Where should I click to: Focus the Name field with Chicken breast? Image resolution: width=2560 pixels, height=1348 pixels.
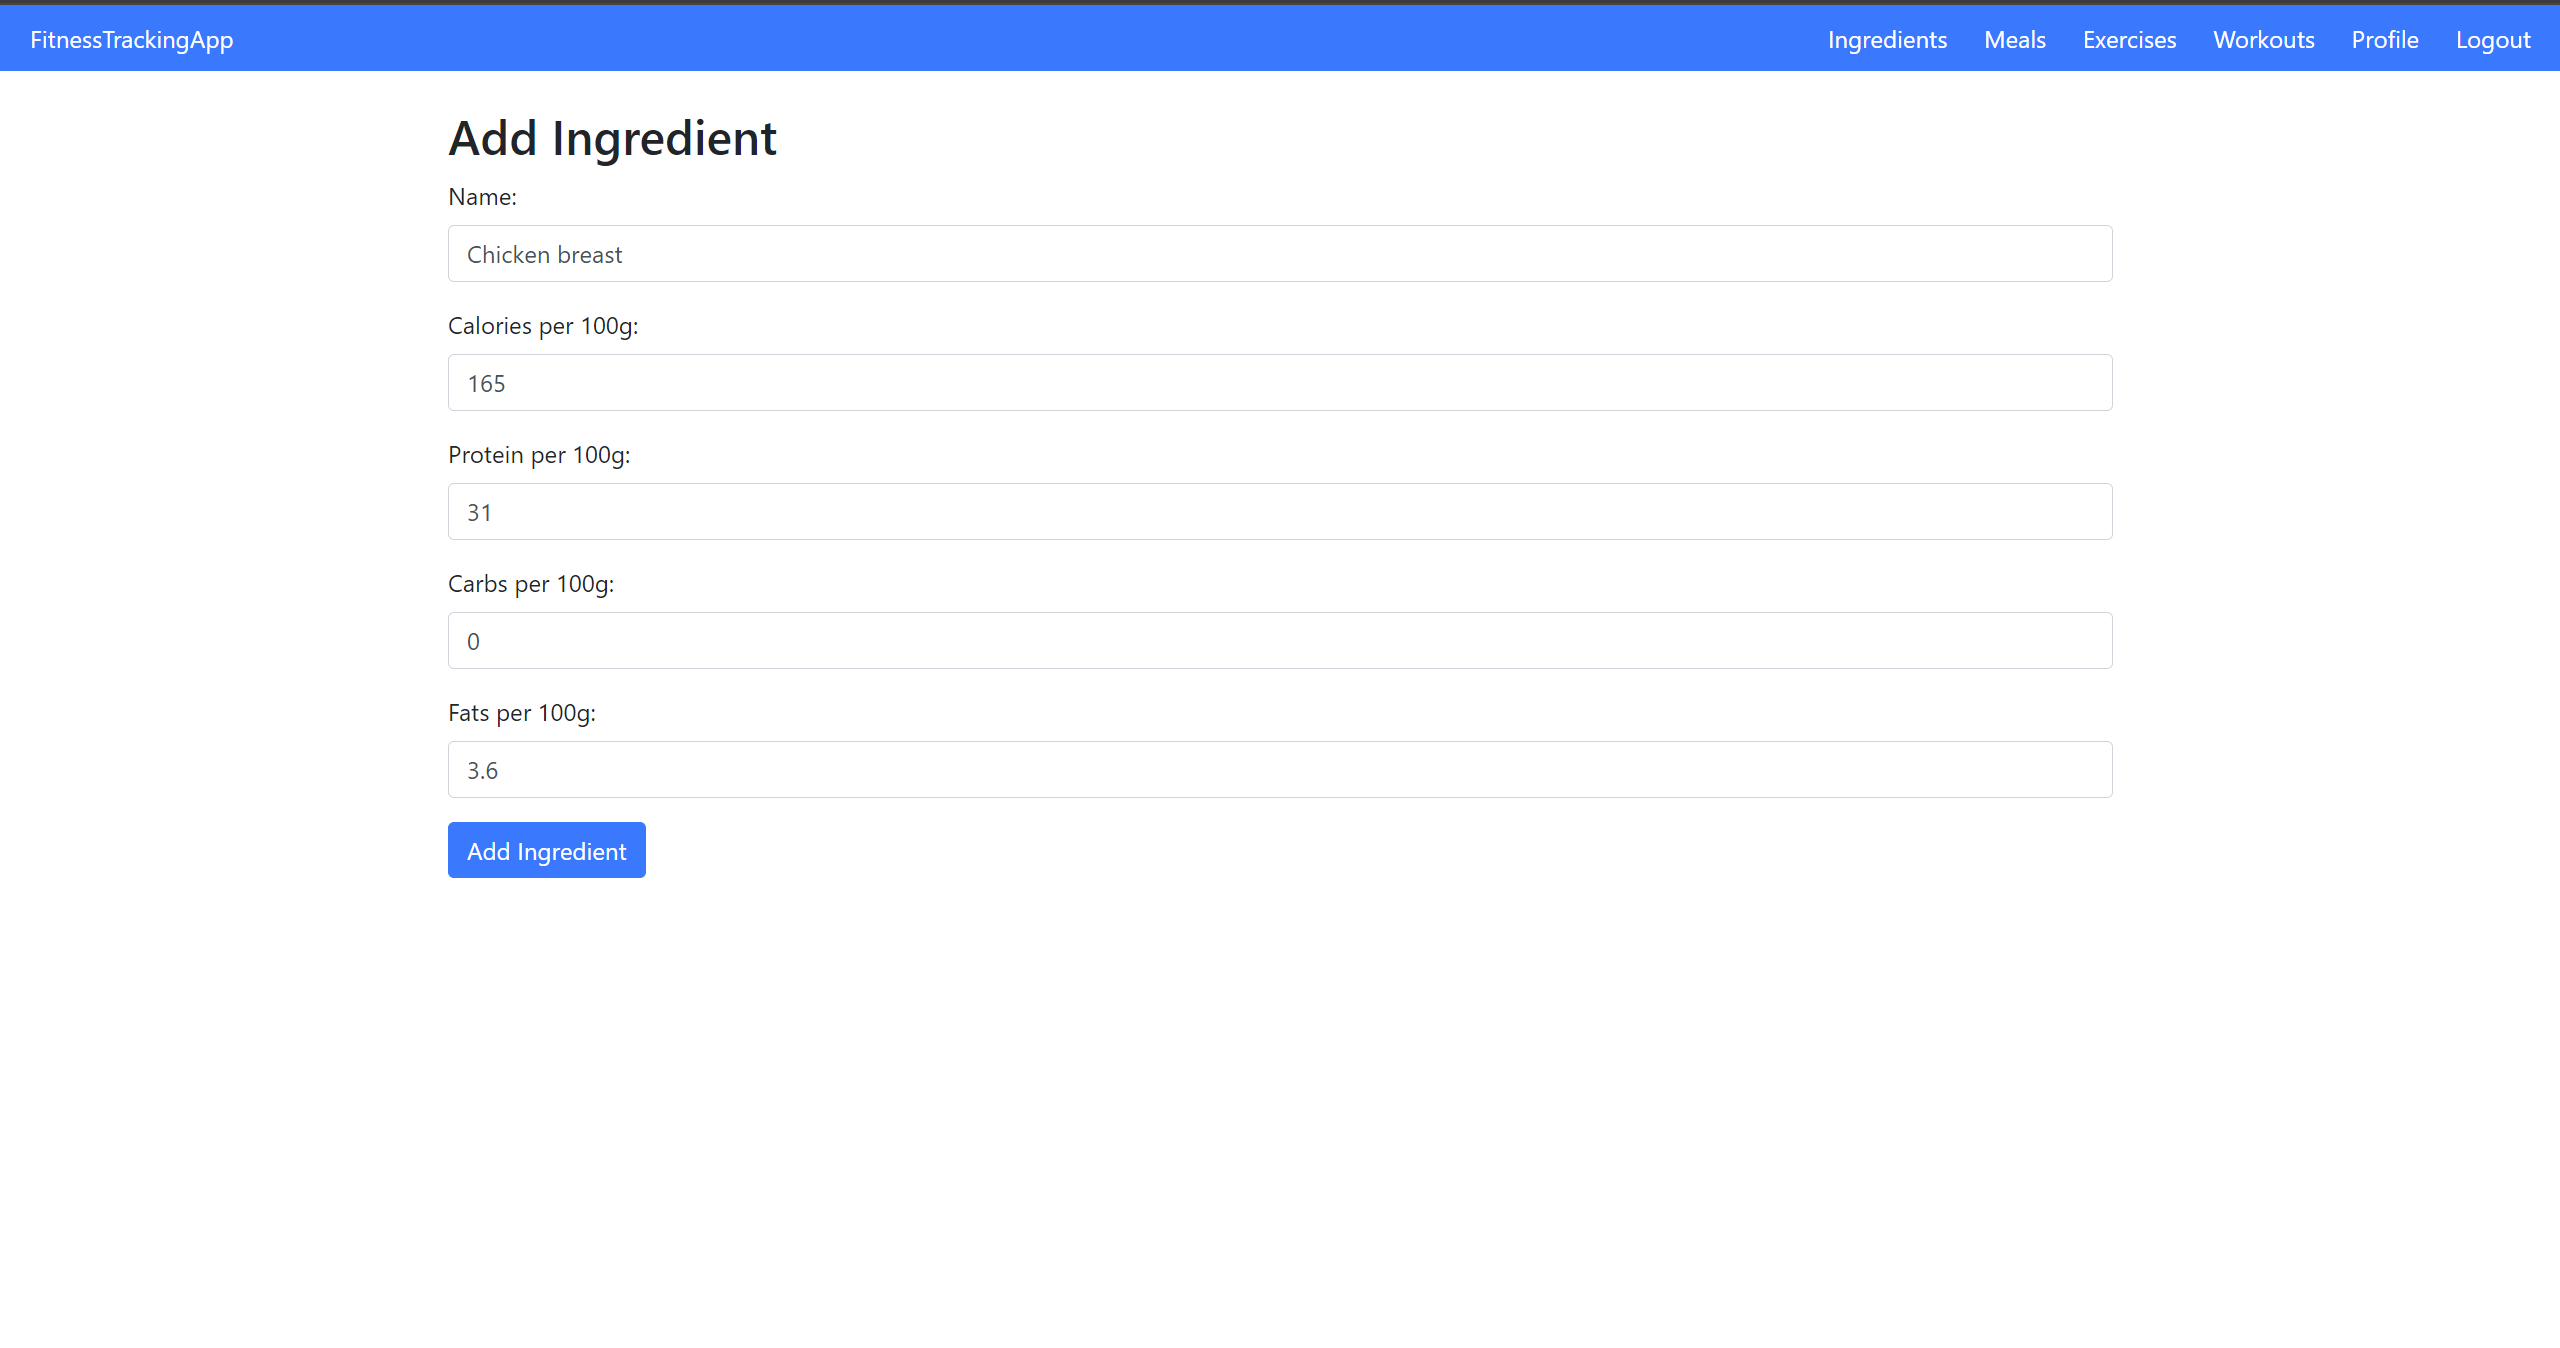[1280, 254]
